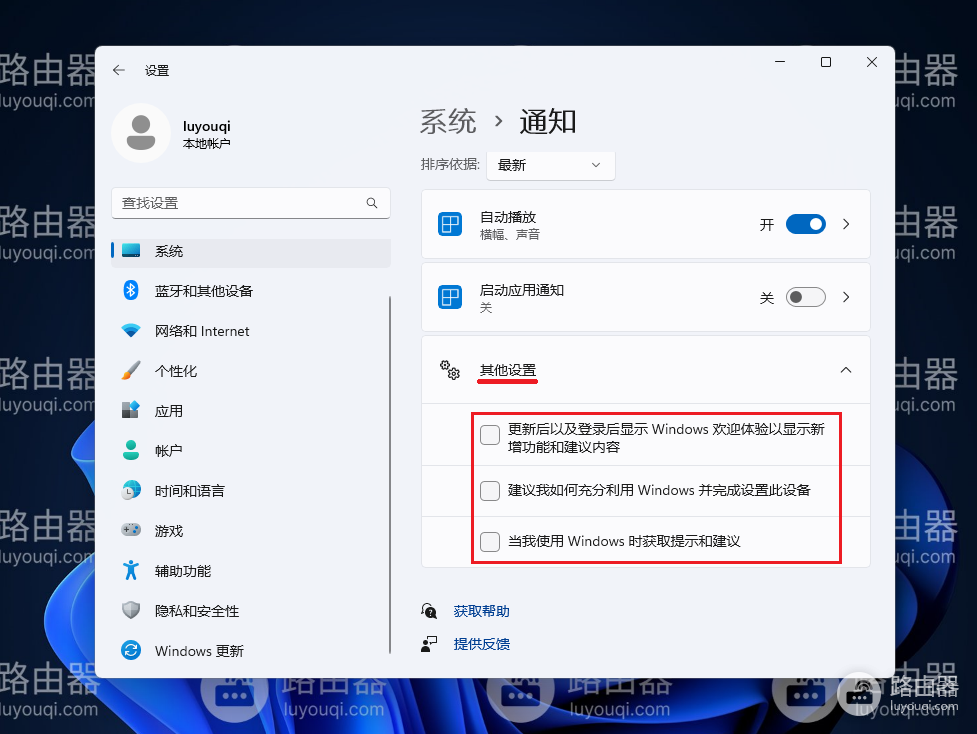Click the 提供反馈 link
The image size is (977, 734).
[482, 644]
